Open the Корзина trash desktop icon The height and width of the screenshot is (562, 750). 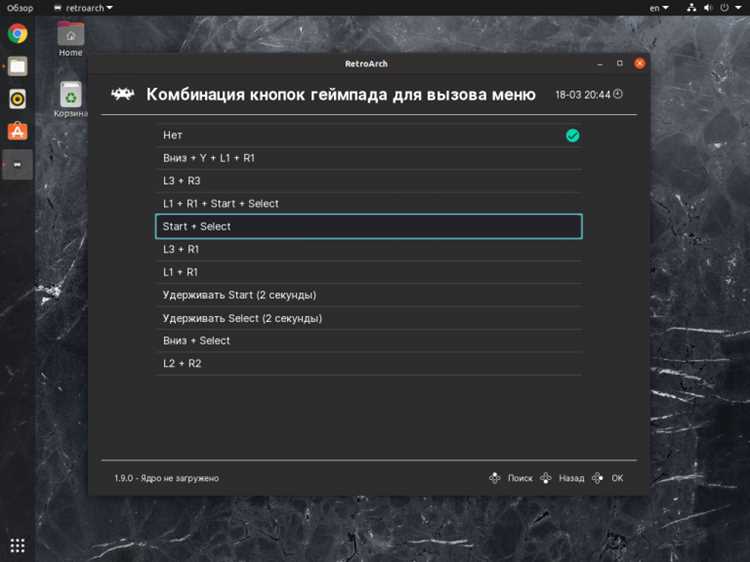pos(70,99)
